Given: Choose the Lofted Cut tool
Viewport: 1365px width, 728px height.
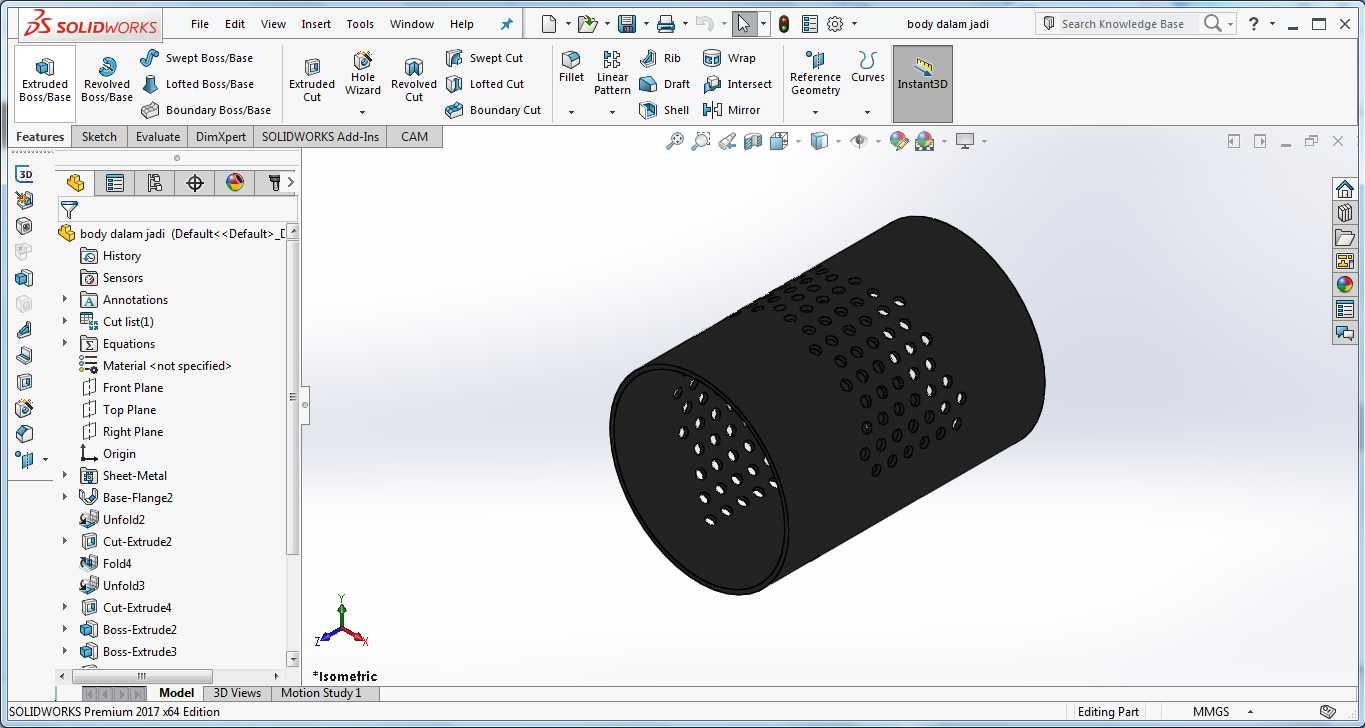Looking at the screenshot, I should click(485, 84).
